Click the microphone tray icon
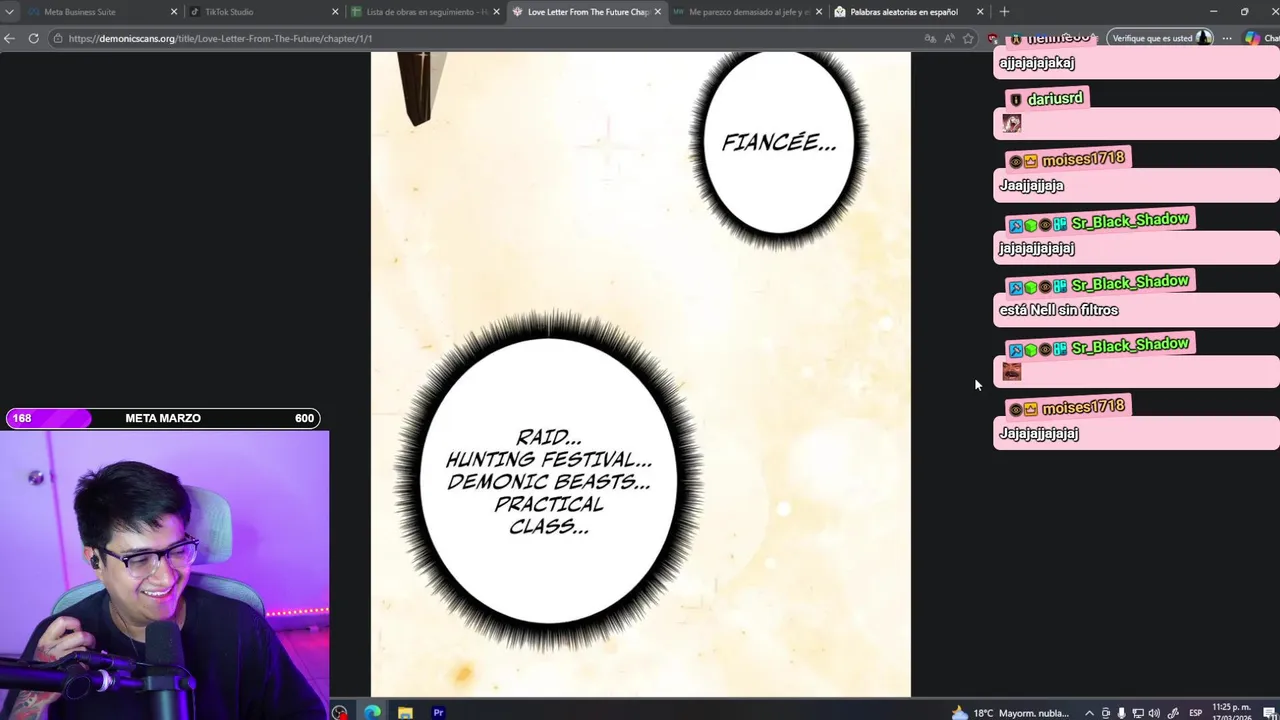This screenshot has height=720, width=1280. [1122, 713]
